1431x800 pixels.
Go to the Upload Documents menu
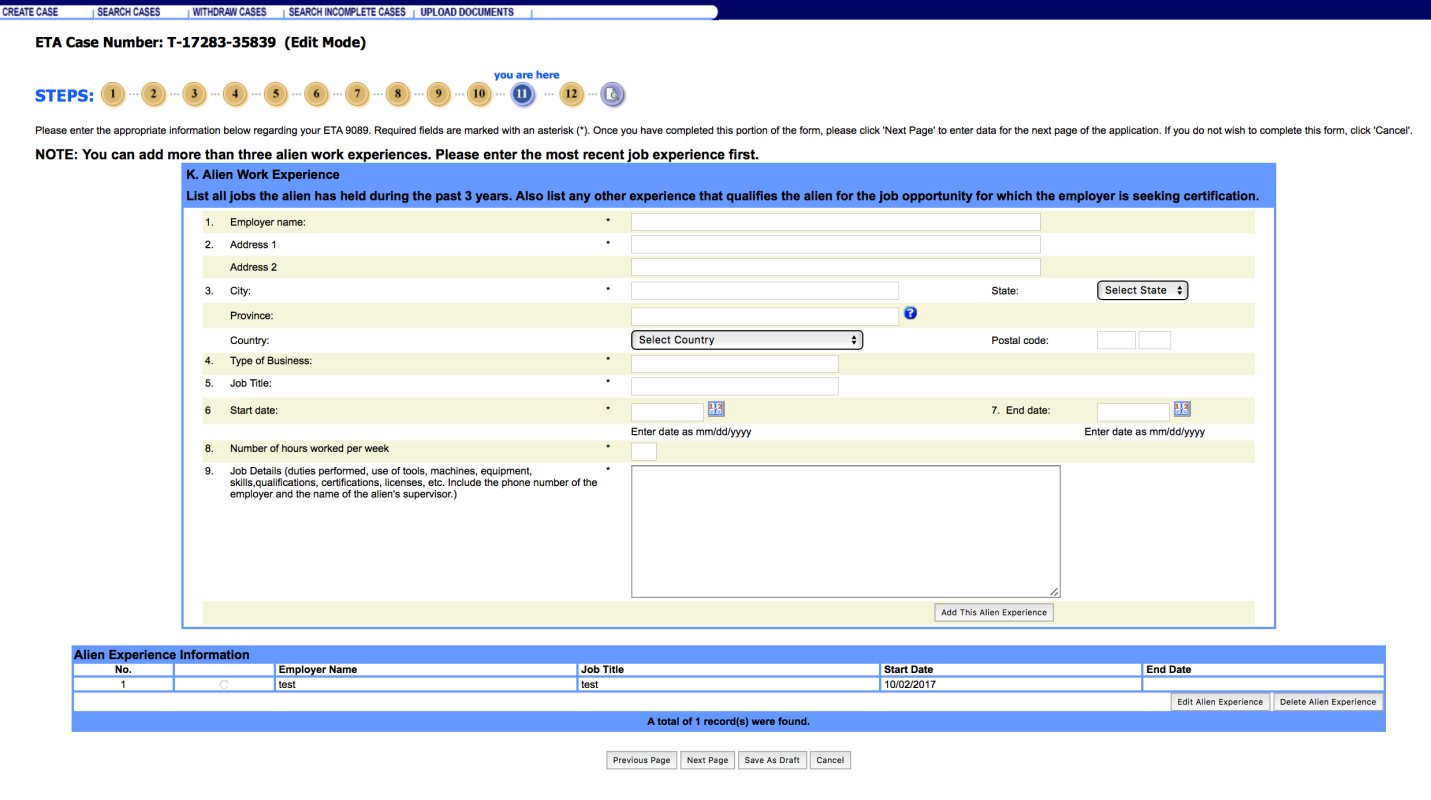click(x=467, y=12)
